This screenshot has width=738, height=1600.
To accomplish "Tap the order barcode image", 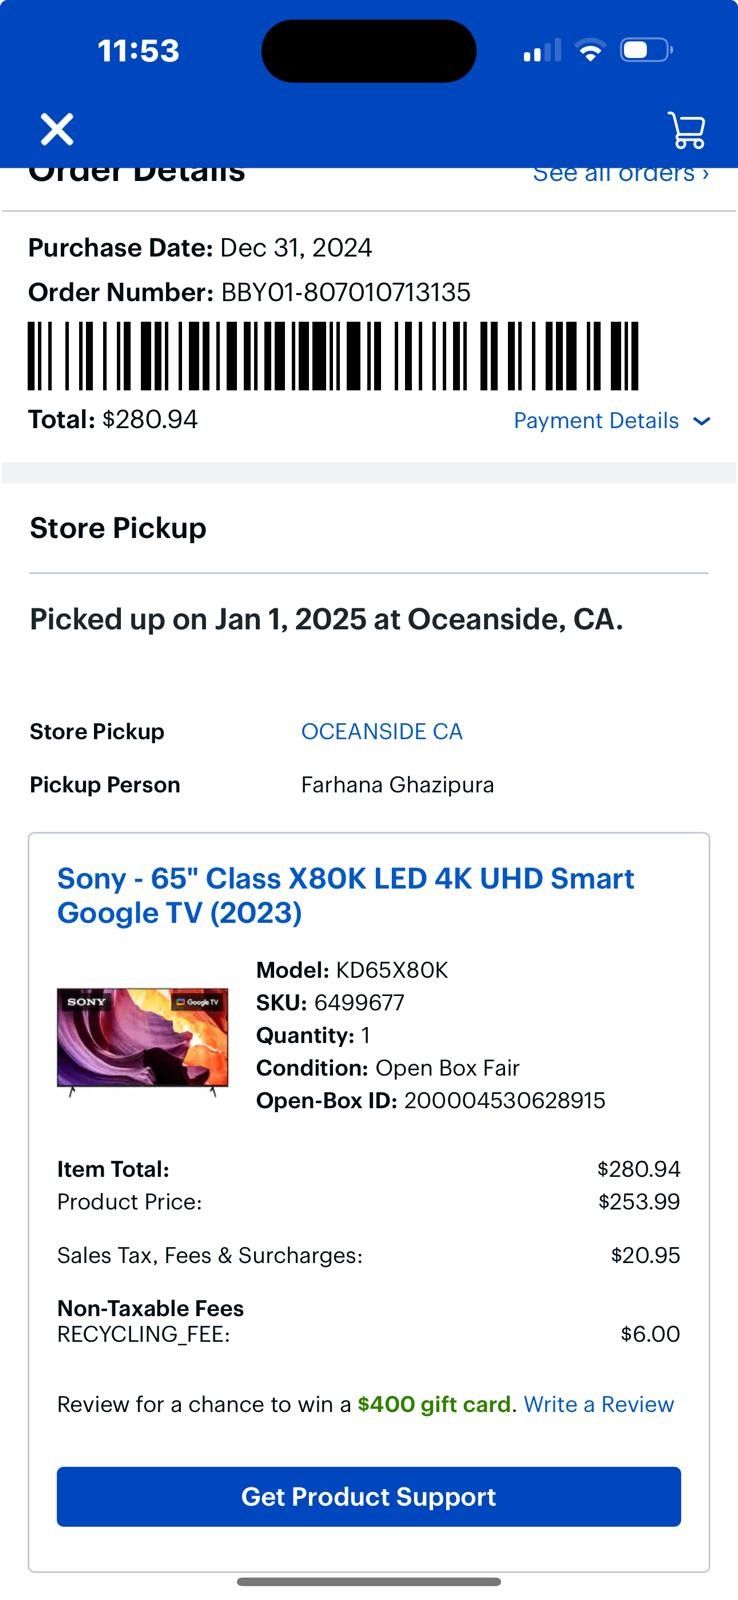I will [x=333, y=356].
